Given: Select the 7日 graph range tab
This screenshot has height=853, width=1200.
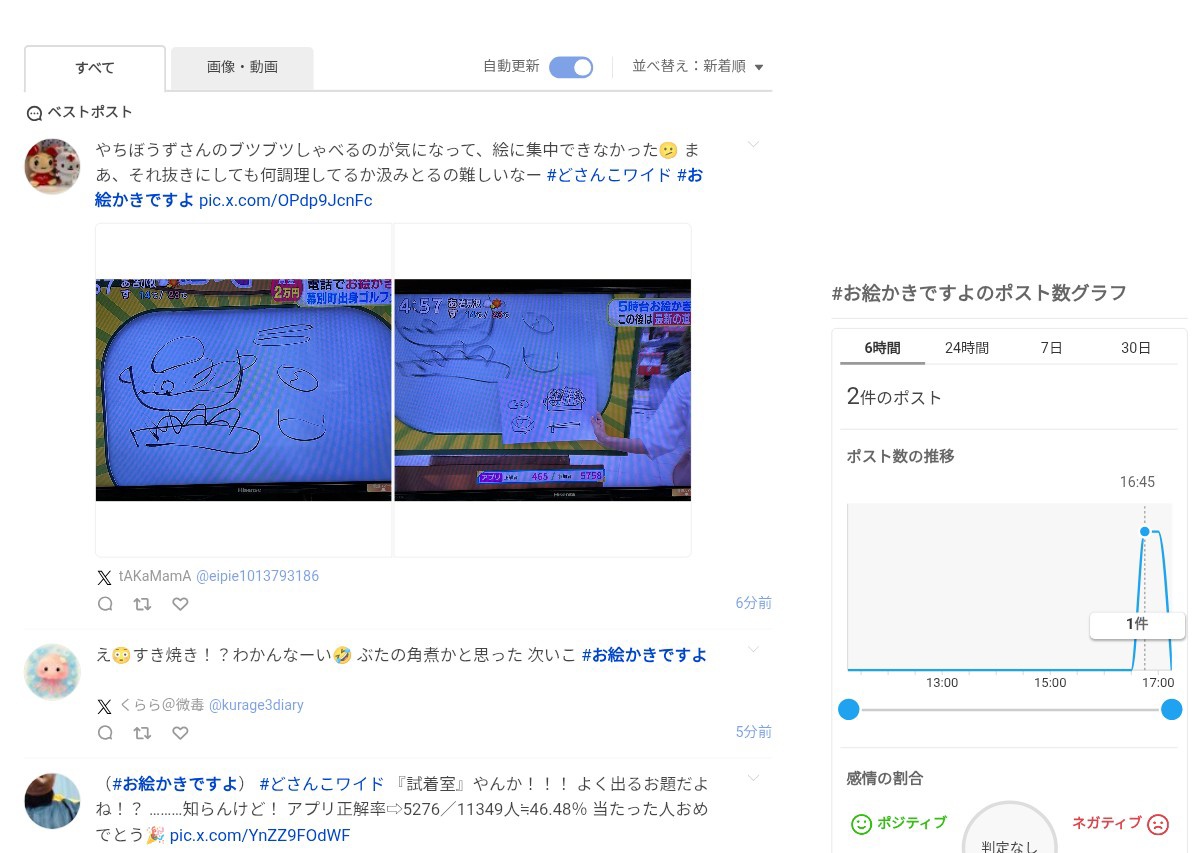Looking at the screenshot, I should click(x=1051, y=348).
